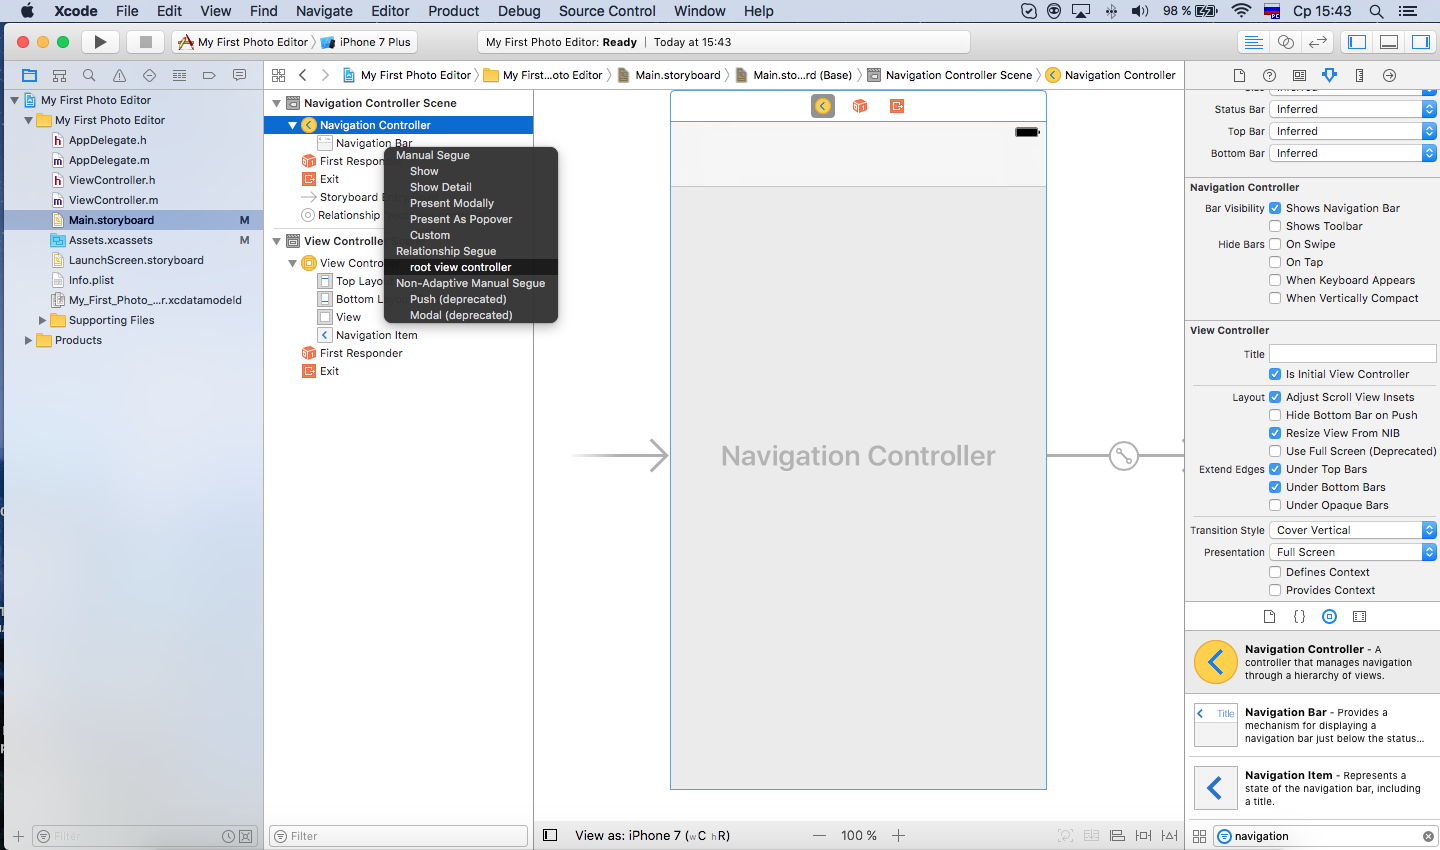This screenshot has width=1440, height=850.
Task: Open the Debug navigator
Action: (179, 75)
